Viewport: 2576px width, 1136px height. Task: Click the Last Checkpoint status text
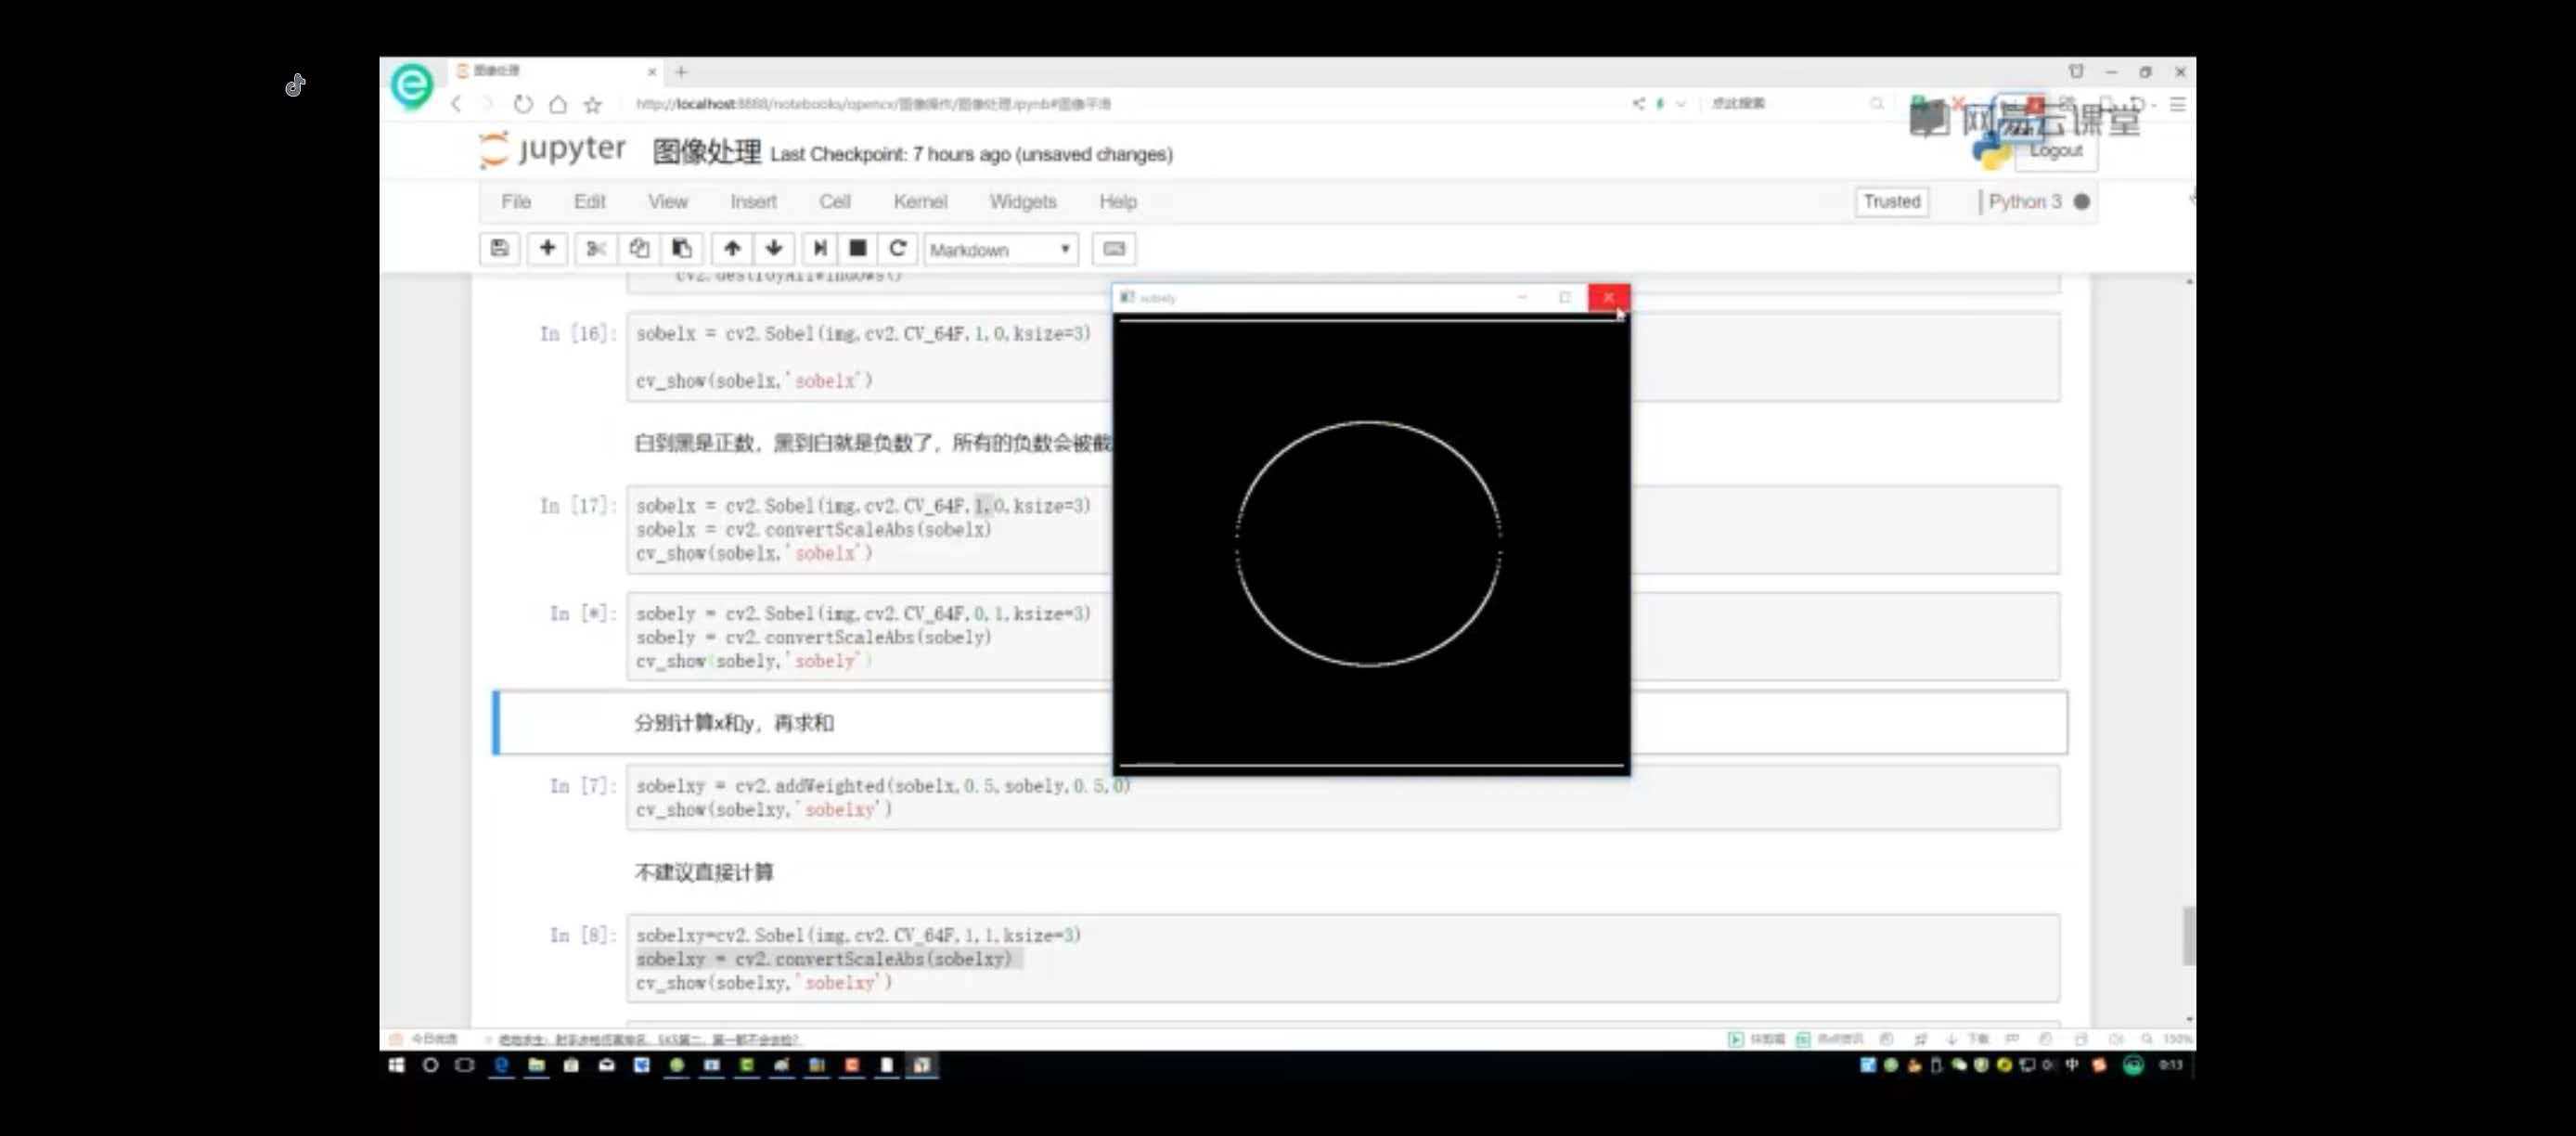(971, 154)
